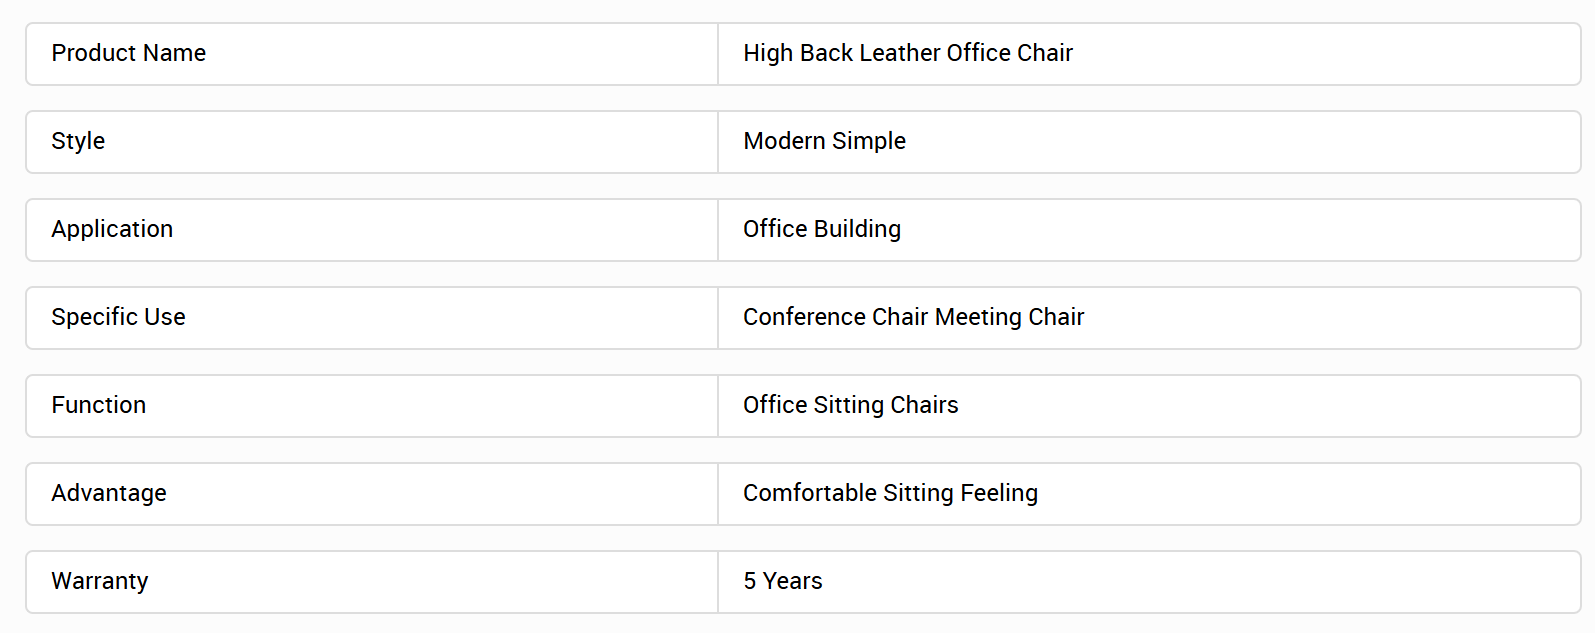Click the word Comfortable in Advantage row
Image resolution: width=1595 pixels, height=633 pixels.
[809, 493]
